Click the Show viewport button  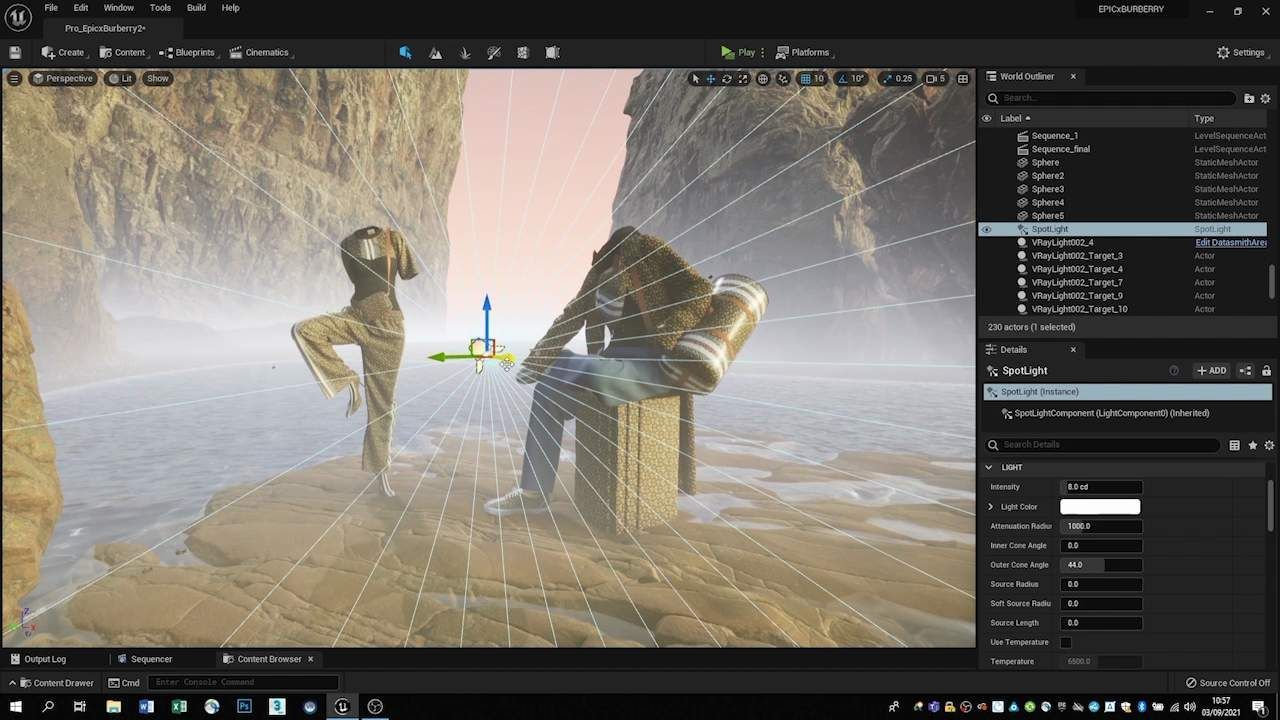point(158,78)
